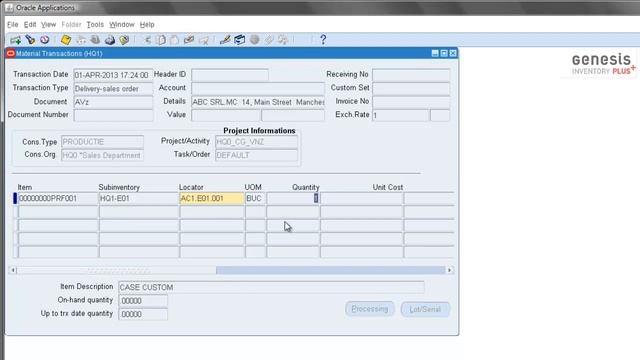Click the Clear Record eraser icon
The width and height of the screenshot is (640, 360).
(189, 40)
